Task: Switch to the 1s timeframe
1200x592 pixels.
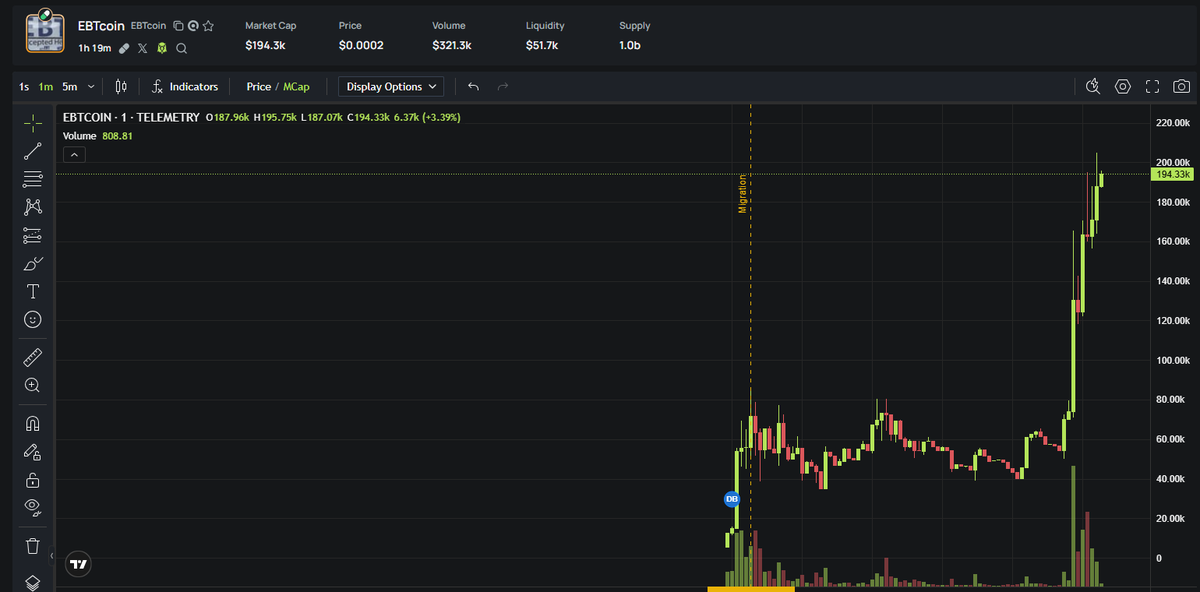Action: pos(24,87)
